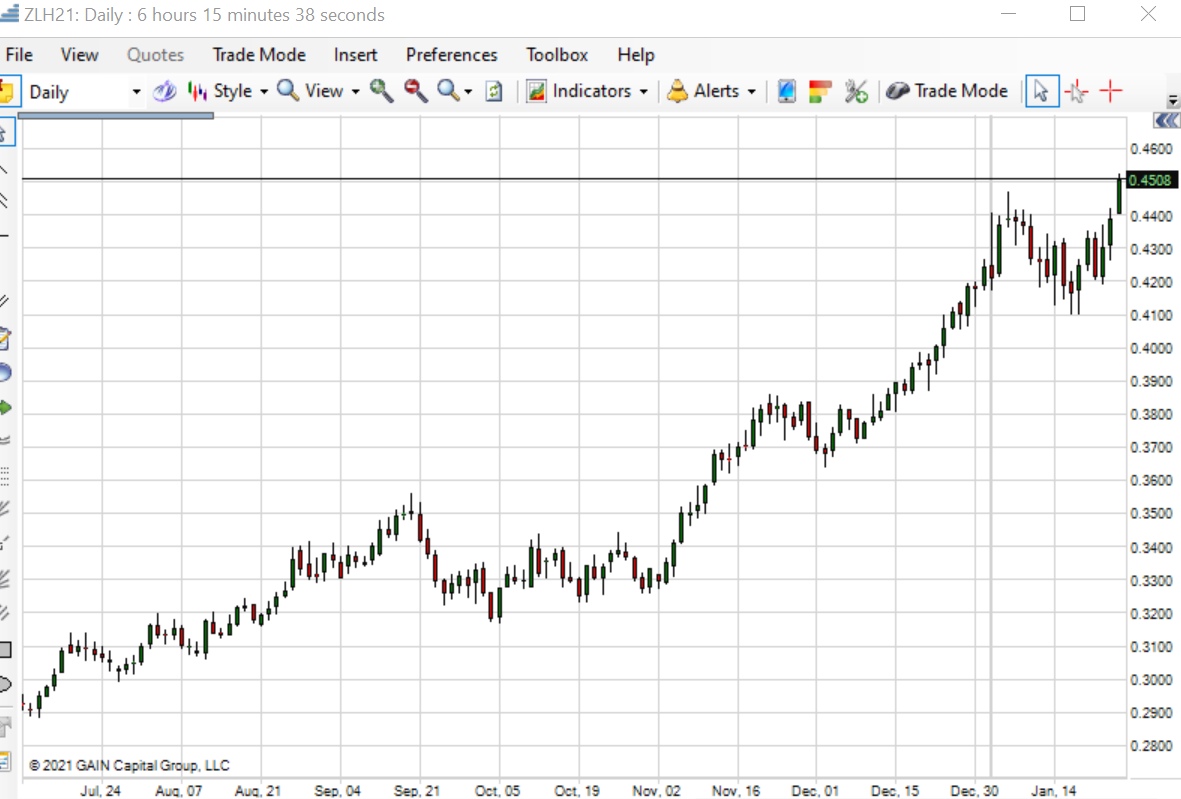Click the 0.3500 price axis label
1181x799 pixels.
1151,514
